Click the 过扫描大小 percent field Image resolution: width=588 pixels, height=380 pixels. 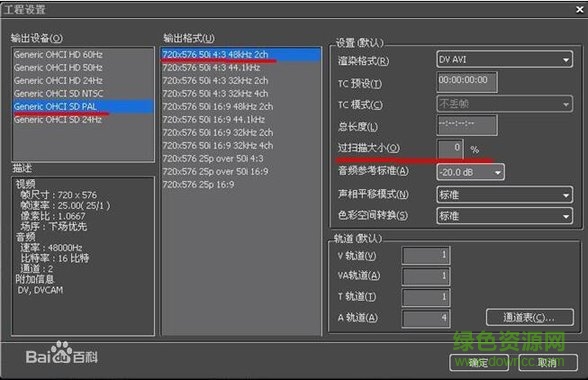[x=450, y=149]
